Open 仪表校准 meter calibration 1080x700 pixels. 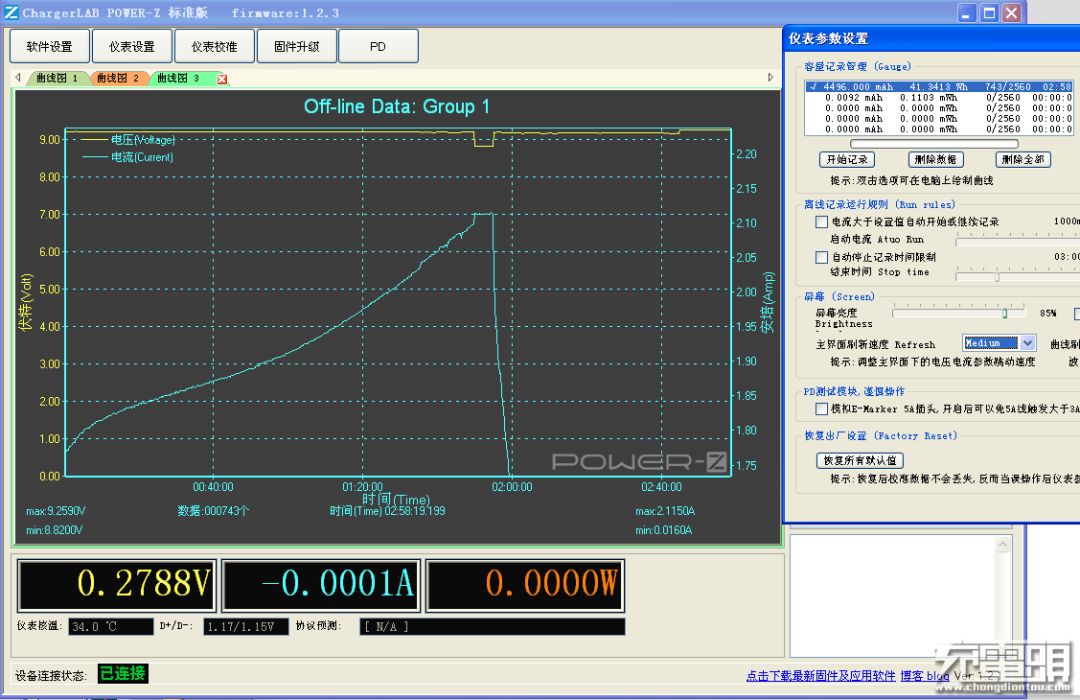tap(214, 46)
